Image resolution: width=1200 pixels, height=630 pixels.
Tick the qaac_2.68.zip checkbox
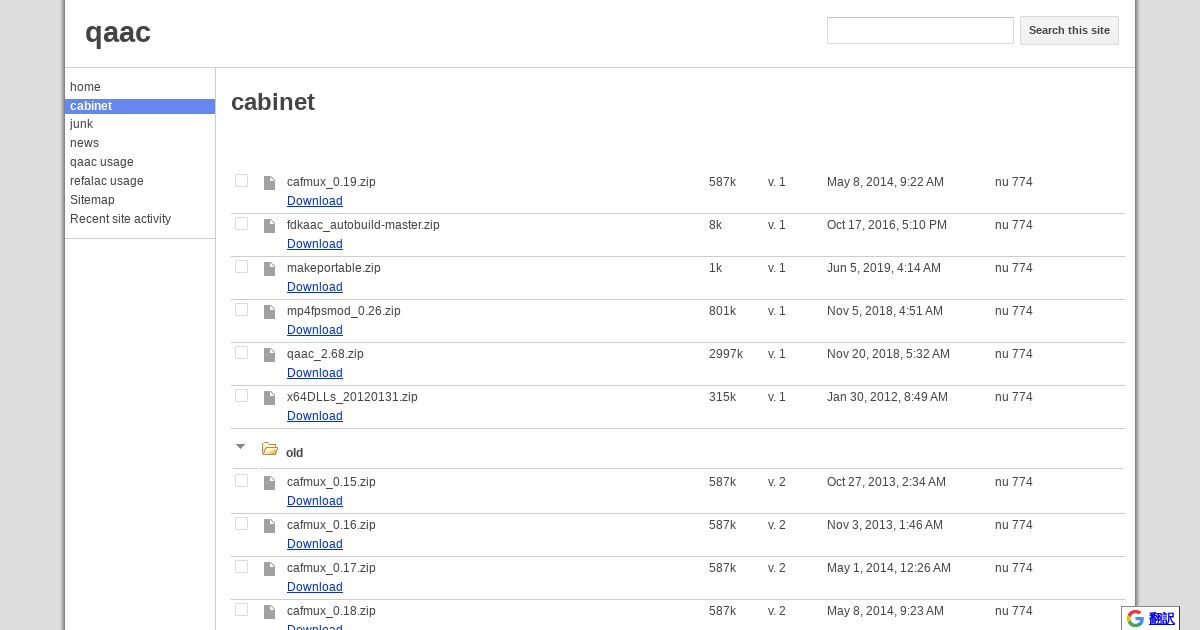pos(241,353)
